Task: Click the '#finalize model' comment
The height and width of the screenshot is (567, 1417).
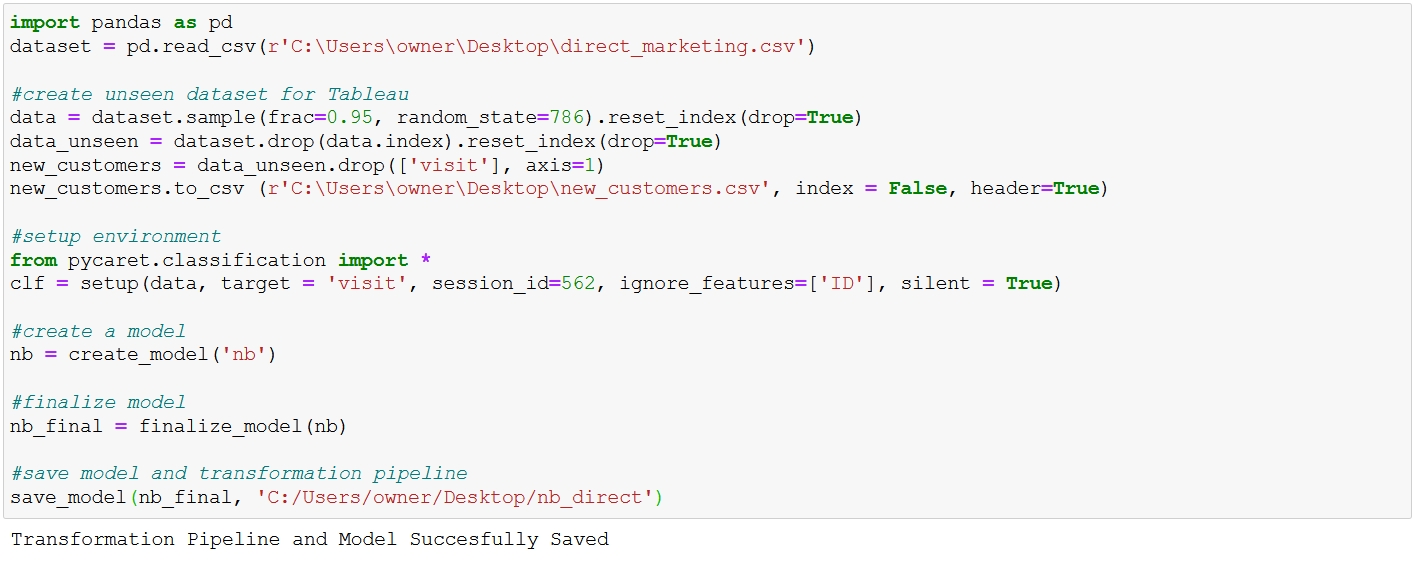Action: point(98,403)
